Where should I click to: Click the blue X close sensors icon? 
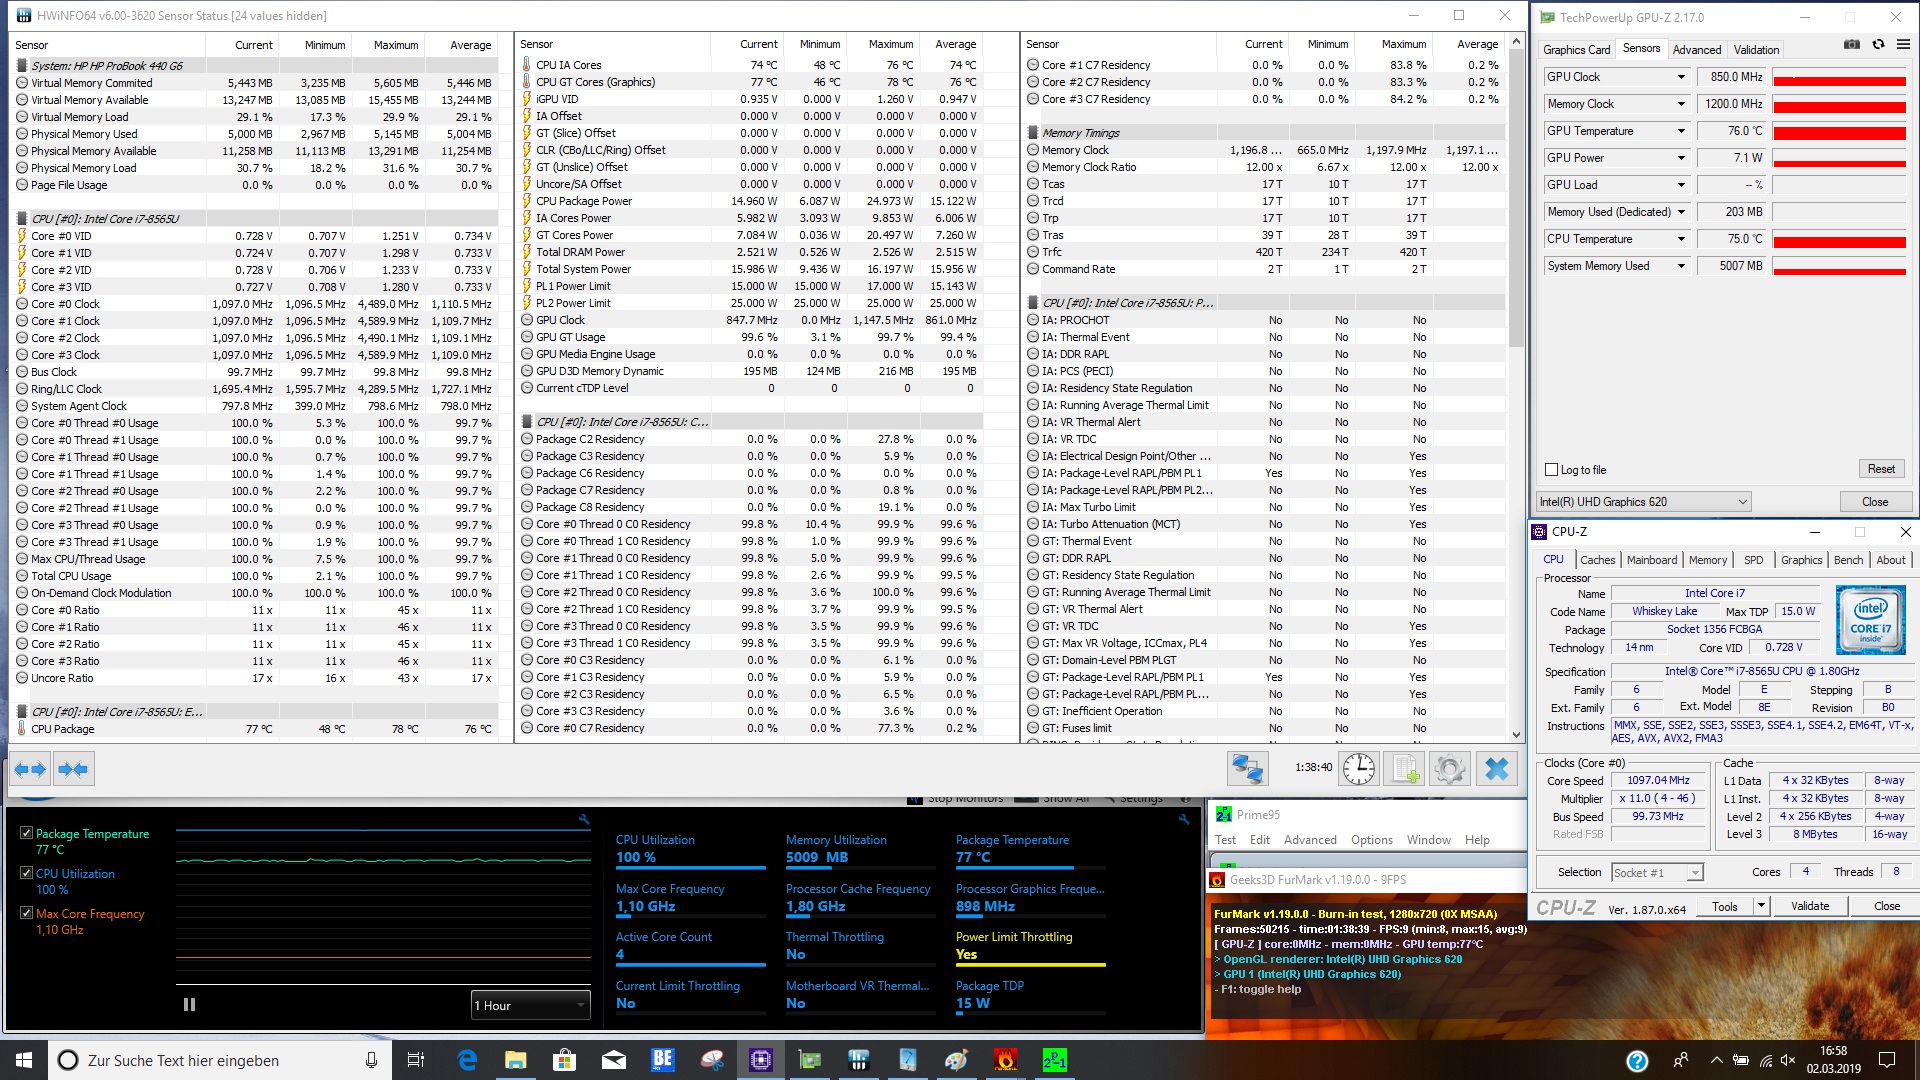[1497, 768]
